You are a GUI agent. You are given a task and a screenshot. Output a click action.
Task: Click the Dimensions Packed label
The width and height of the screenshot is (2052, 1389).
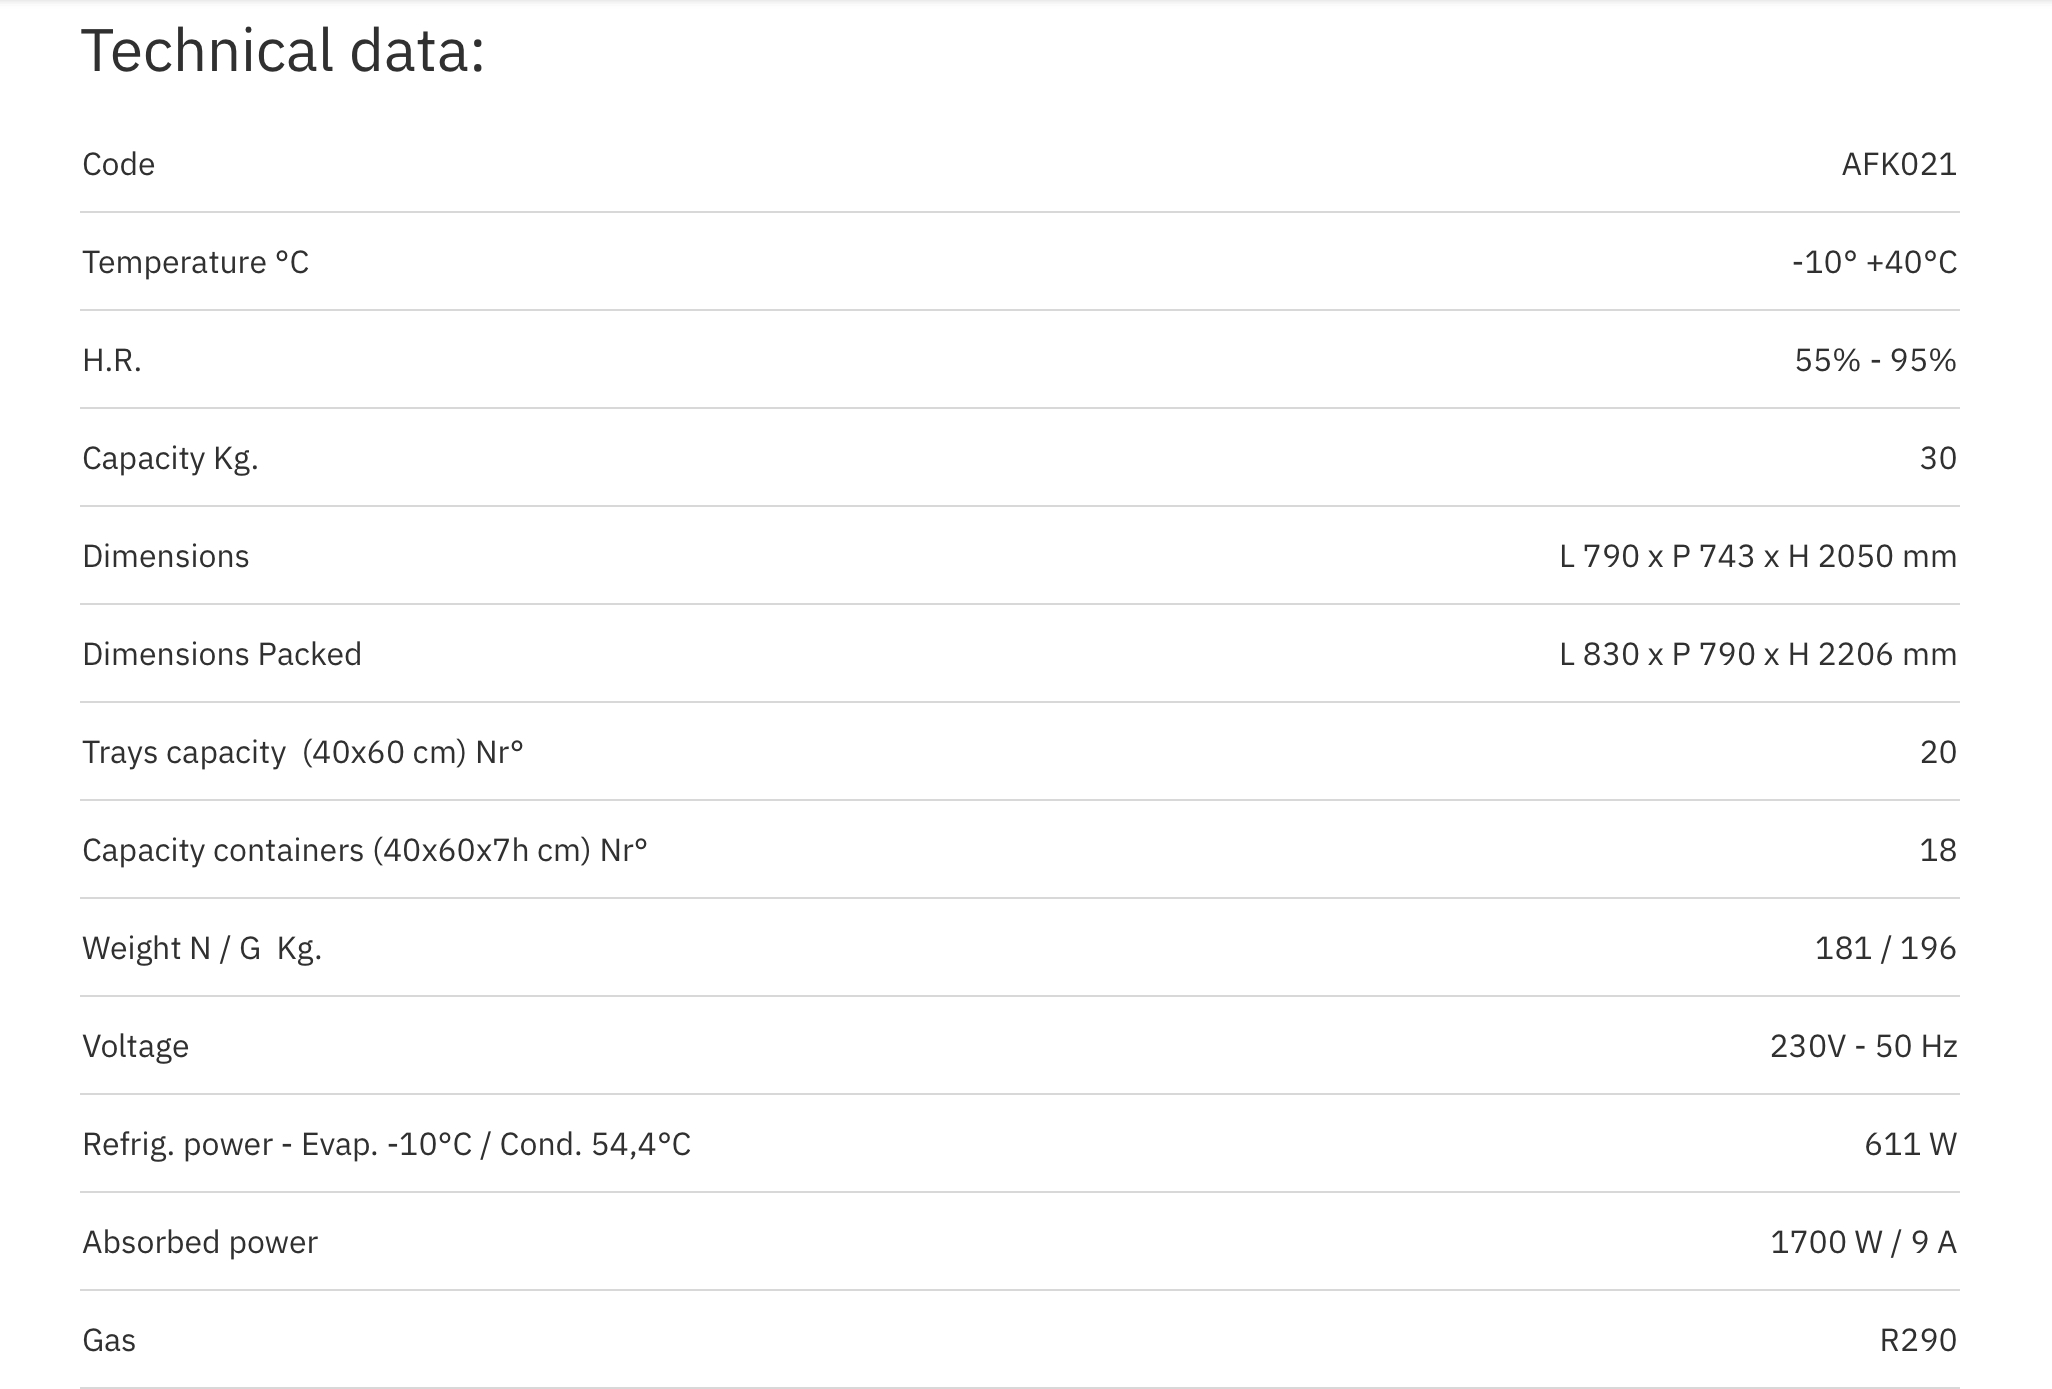point(222,654)
